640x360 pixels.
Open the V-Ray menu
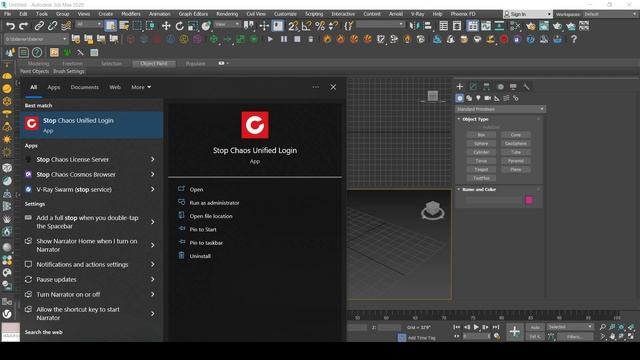click(x=417, y=14)
